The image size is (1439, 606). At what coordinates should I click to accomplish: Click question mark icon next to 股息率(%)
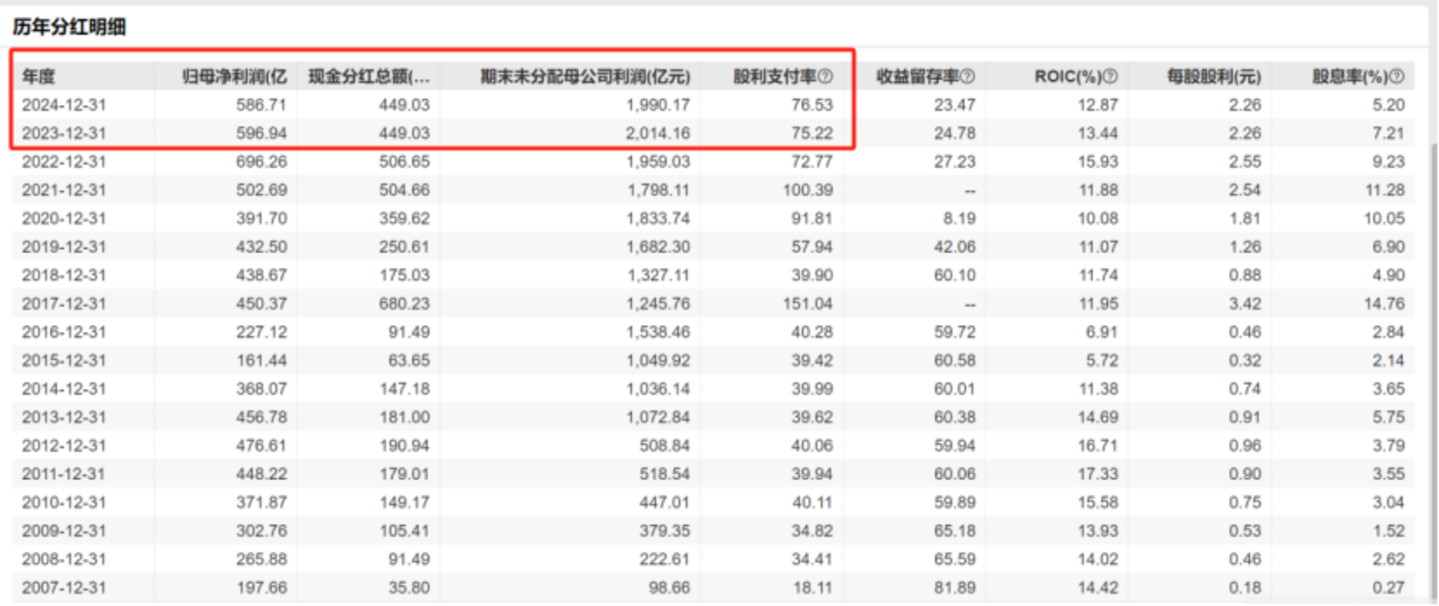[x=1397, y=77]
